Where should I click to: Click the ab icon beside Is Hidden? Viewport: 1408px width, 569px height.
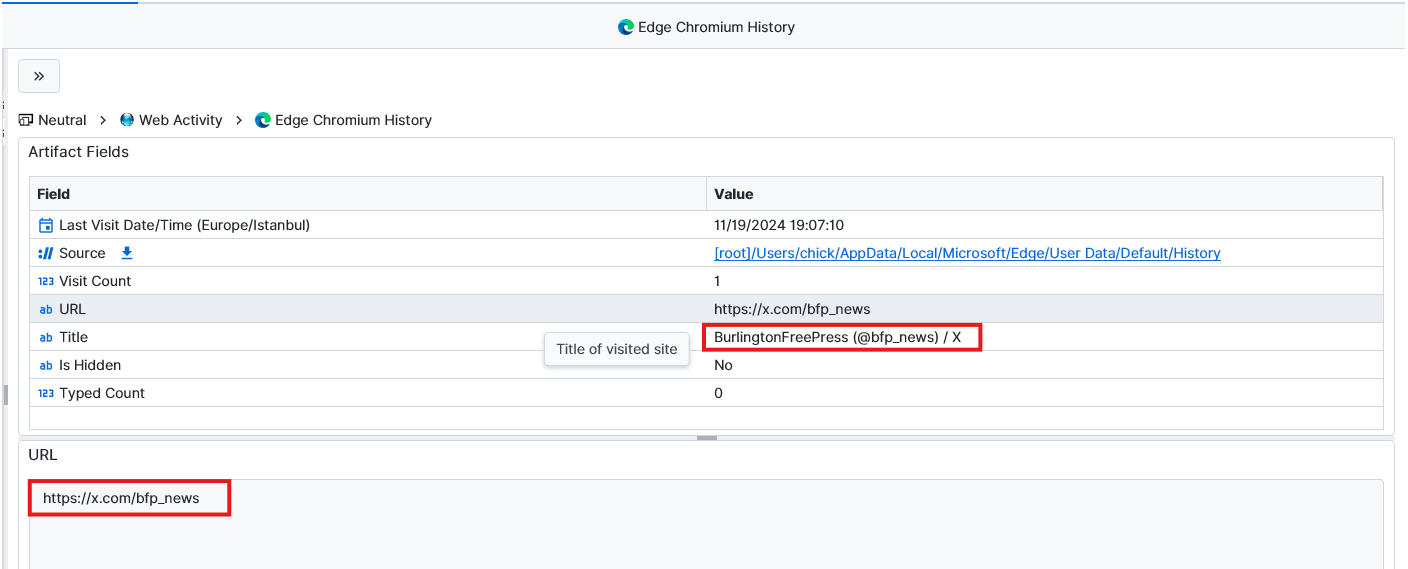pos(45,365)
